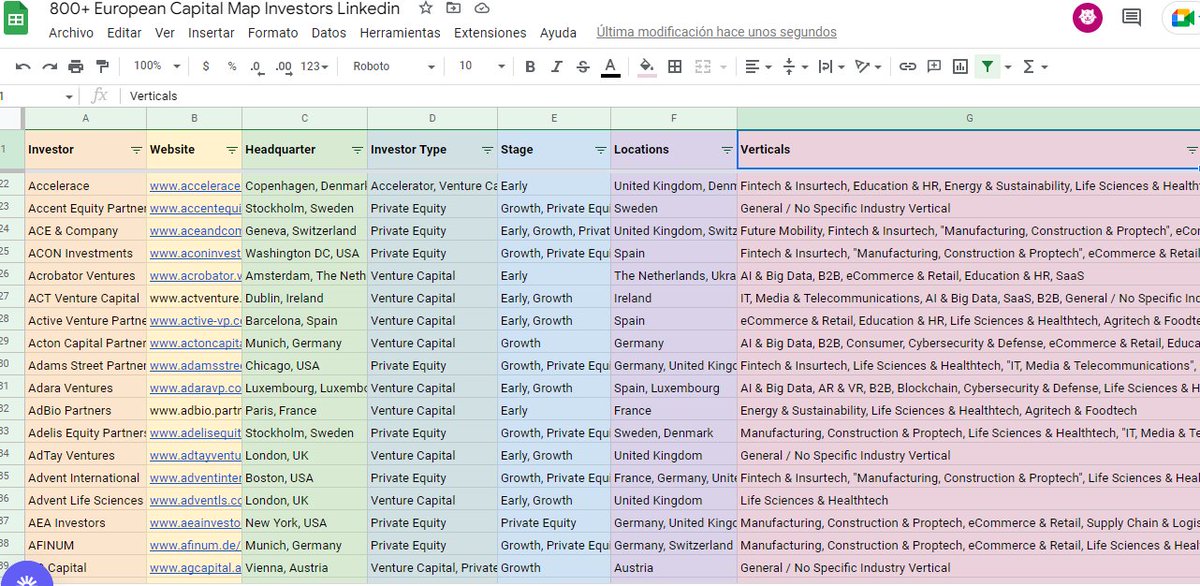Open vertical align dropdown
1200x586 pixels.
click(794, 67)
